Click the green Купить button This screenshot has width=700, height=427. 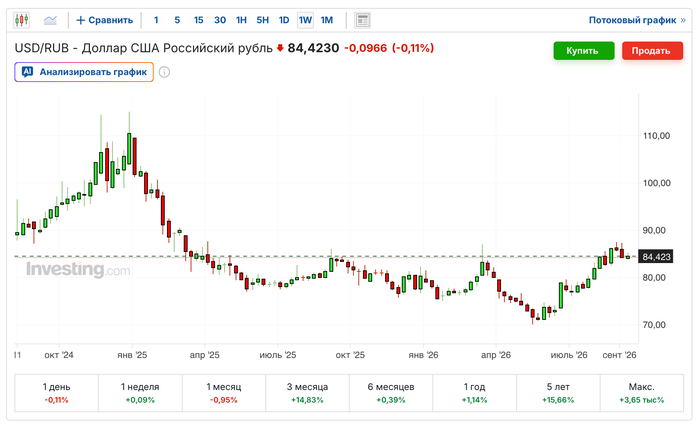(584, 51)
